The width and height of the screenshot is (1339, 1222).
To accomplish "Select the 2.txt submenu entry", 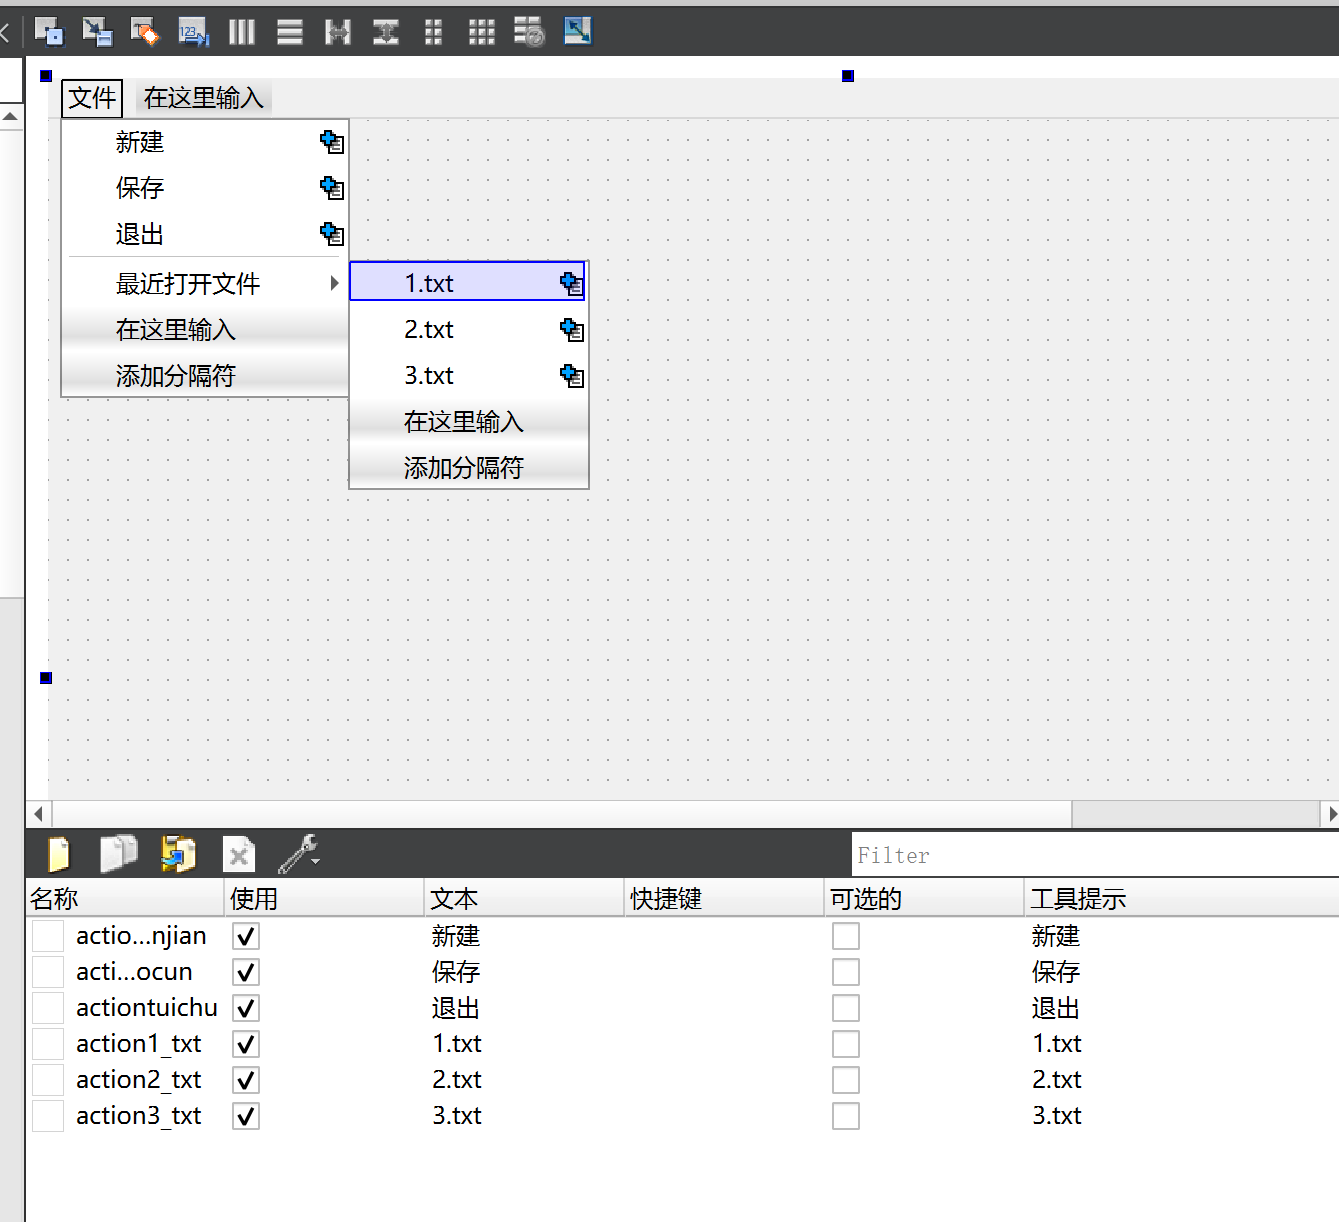I will 468,329.
